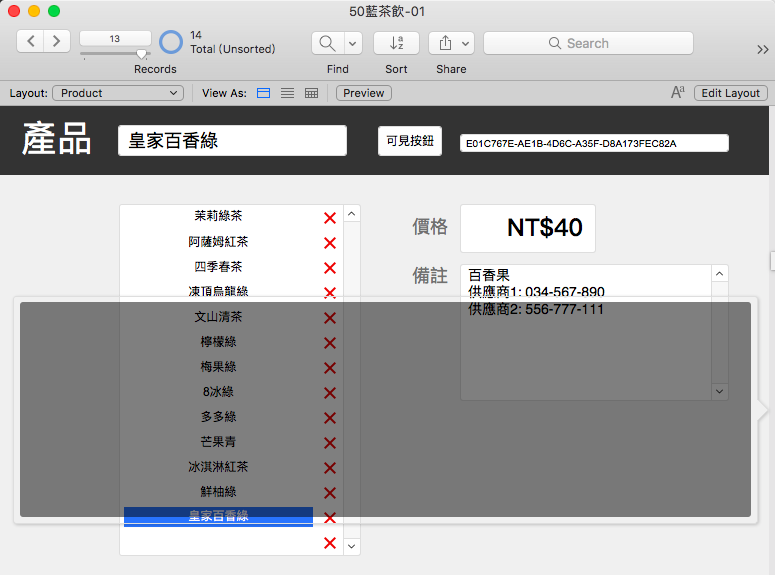Click the product name field 皇家百香綠

pos(232,140)
